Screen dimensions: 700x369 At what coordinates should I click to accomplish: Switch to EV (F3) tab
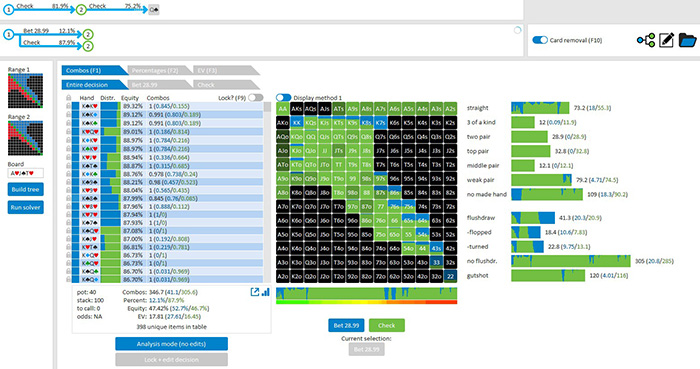coord(225,70)
